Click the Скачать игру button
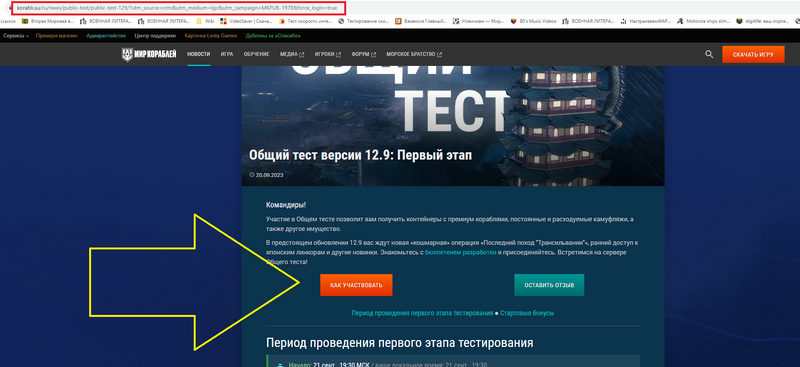 point(753,54)
